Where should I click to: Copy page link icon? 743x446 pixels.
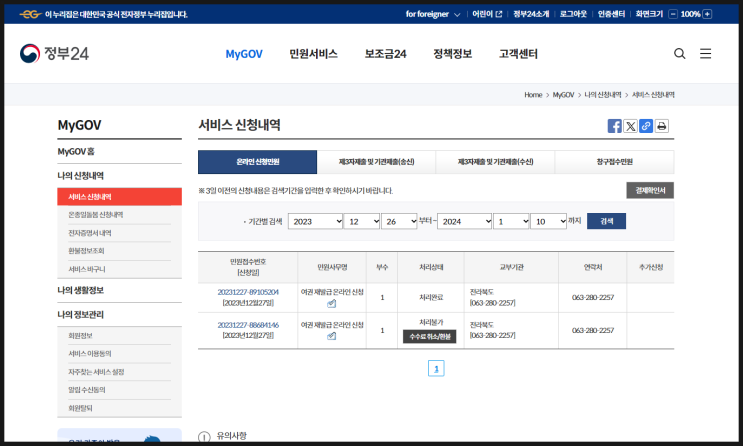tap(646, 126)
